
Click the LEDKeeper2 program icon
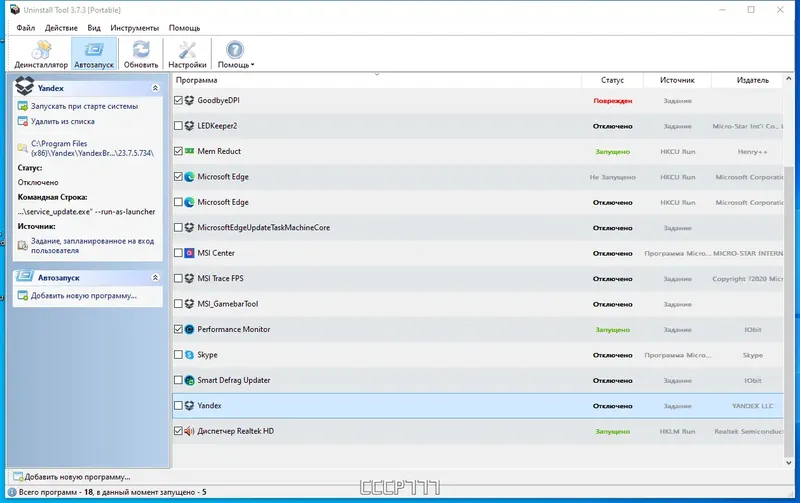point(189,126)
